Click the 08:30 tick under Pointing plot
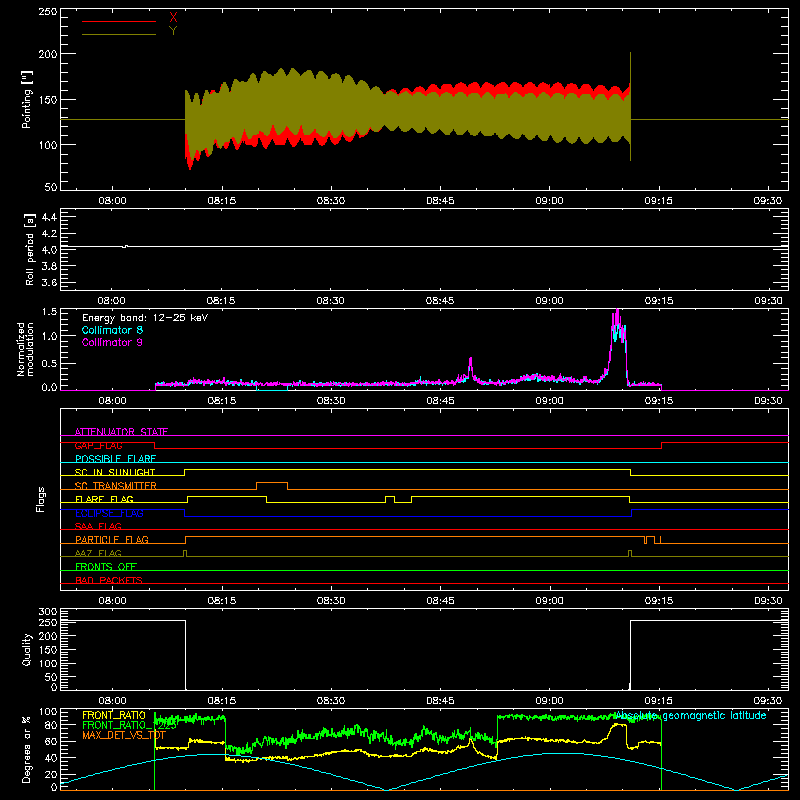This screenshot has height=800, width=800. click(x=331, y=201)
